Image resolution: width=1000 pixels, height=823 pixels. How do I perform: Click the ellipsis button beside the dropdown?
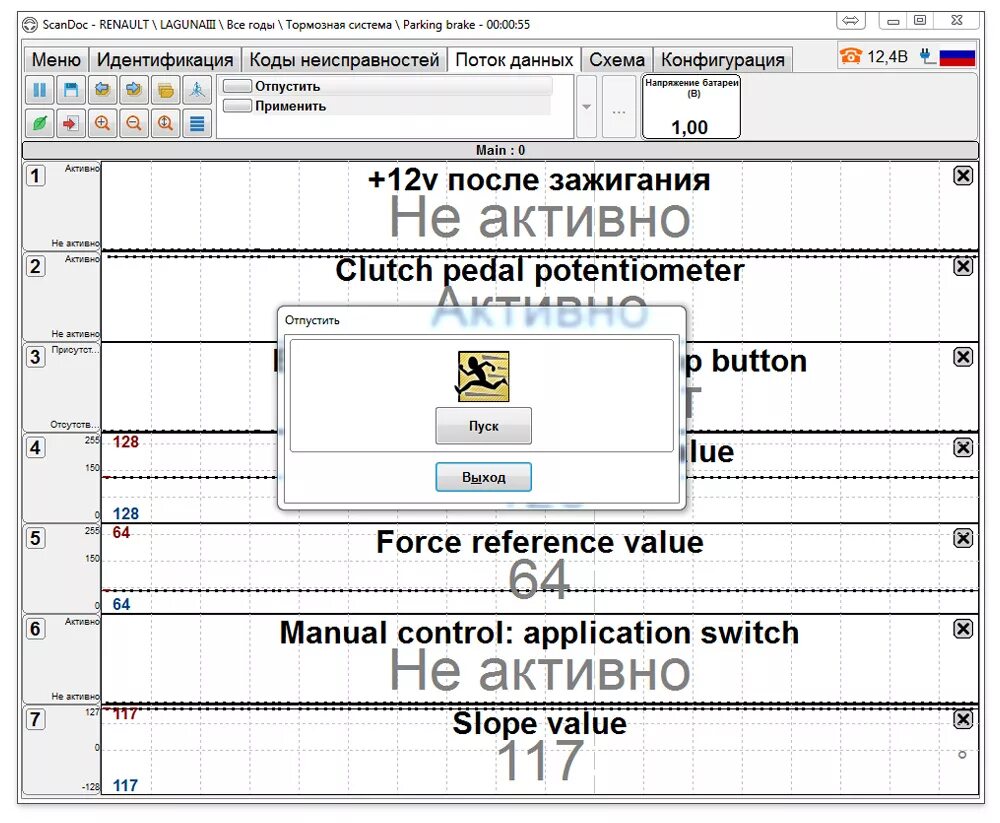[x=619, y=107]
